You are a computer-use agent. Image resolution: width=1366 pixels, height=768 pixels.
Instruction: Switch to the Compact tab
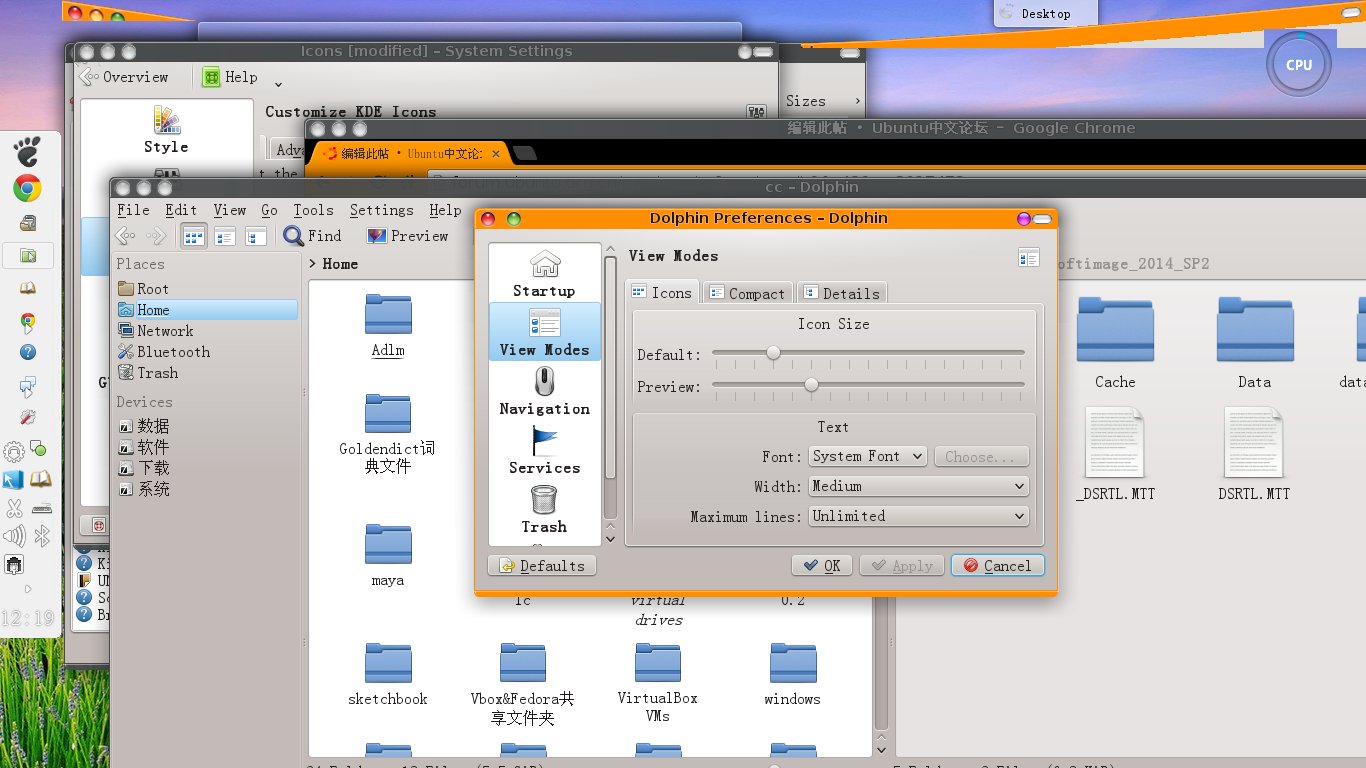pyautogui.click(x=747, y=293)
